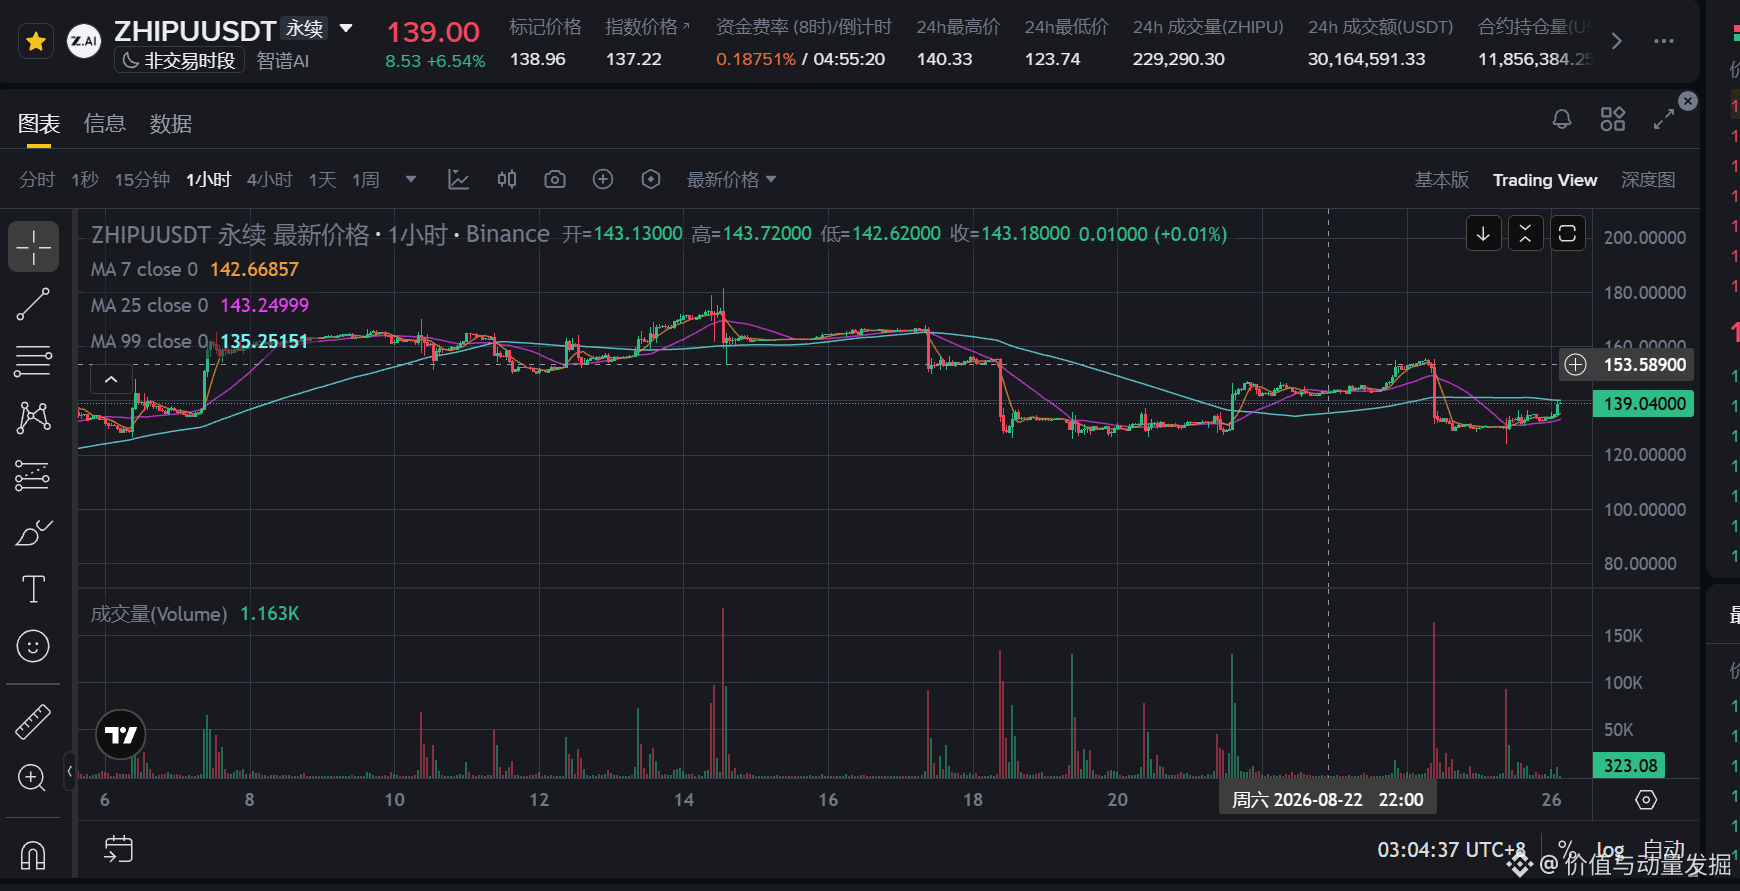Switch to the 图表 tab

coord(39,123)
